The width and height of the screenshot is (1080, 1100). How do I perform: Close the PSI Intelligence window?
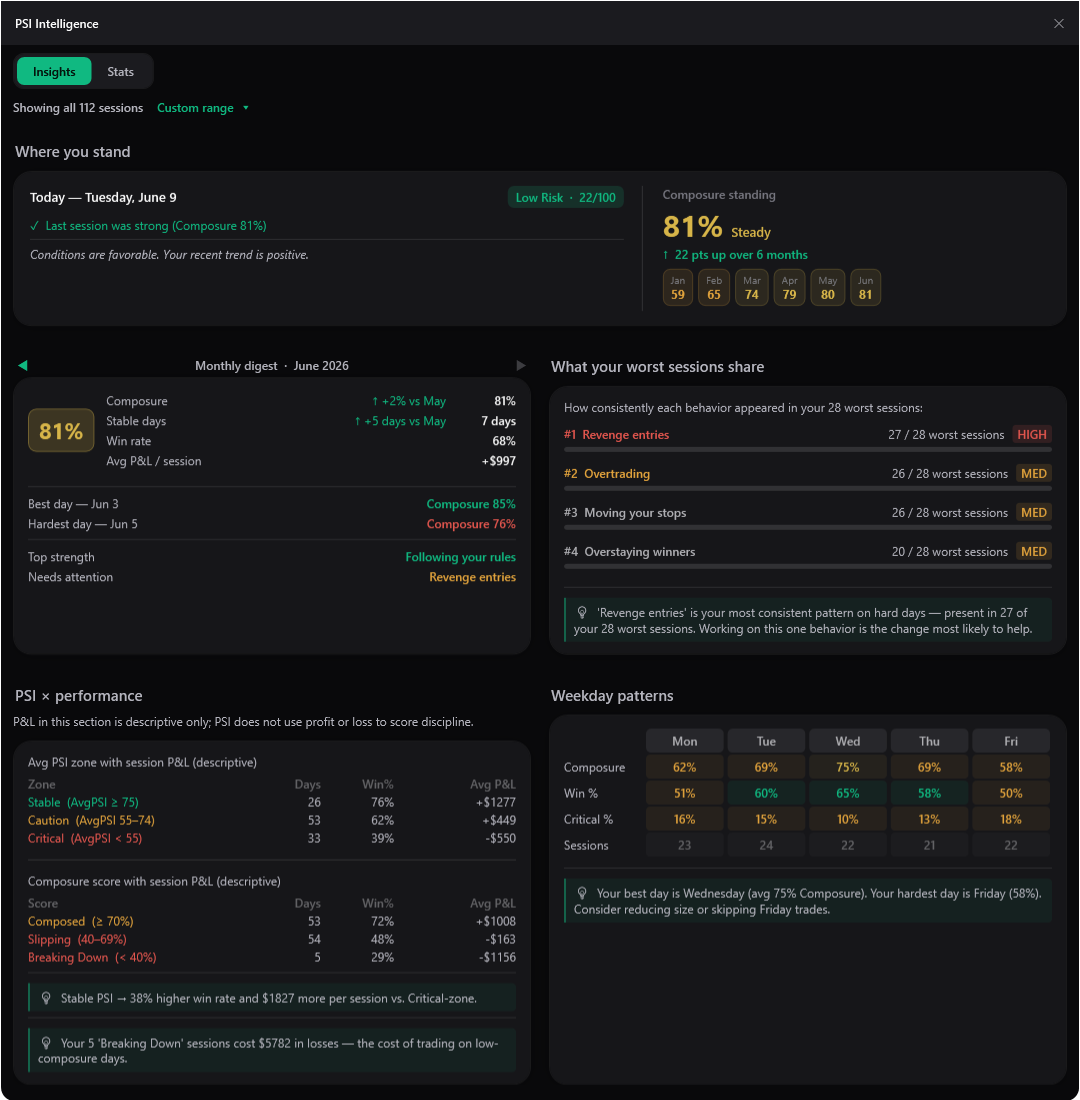coord(1058,24)
